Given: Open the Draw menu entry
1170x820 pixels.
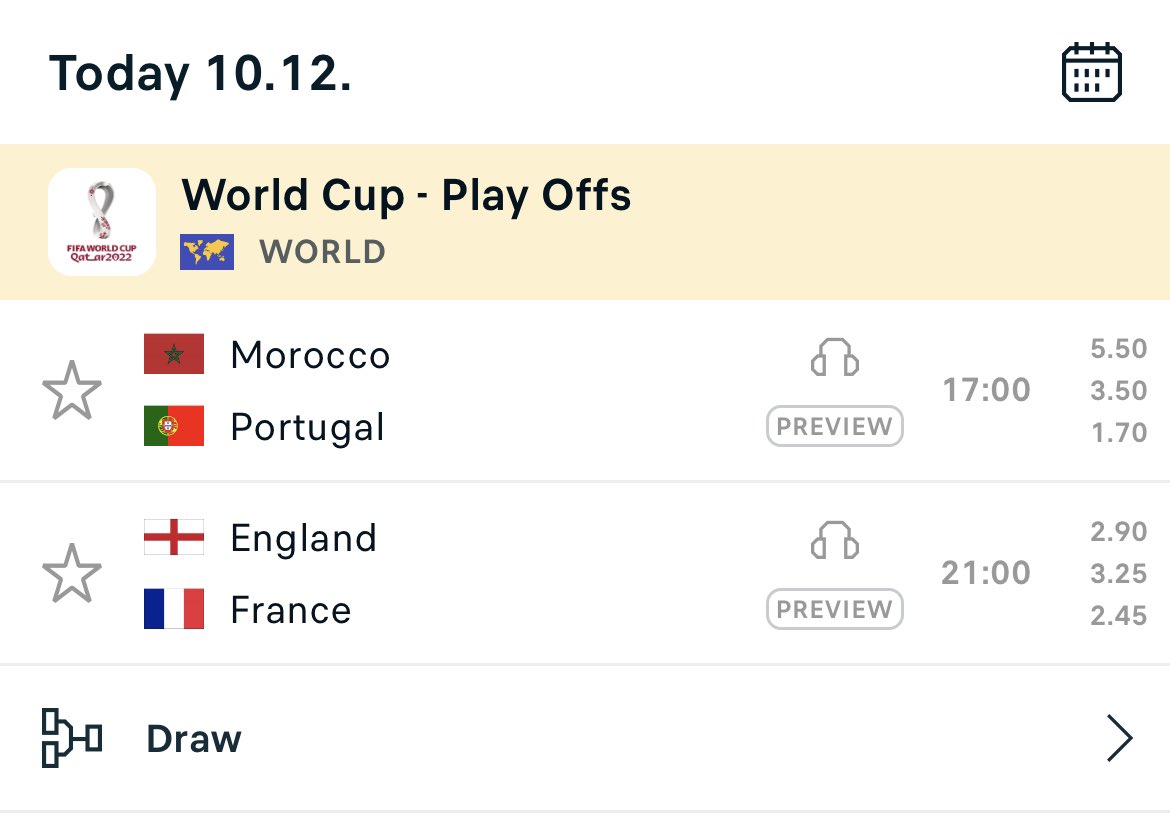Looking at the screenshot, I should [194, 740].
